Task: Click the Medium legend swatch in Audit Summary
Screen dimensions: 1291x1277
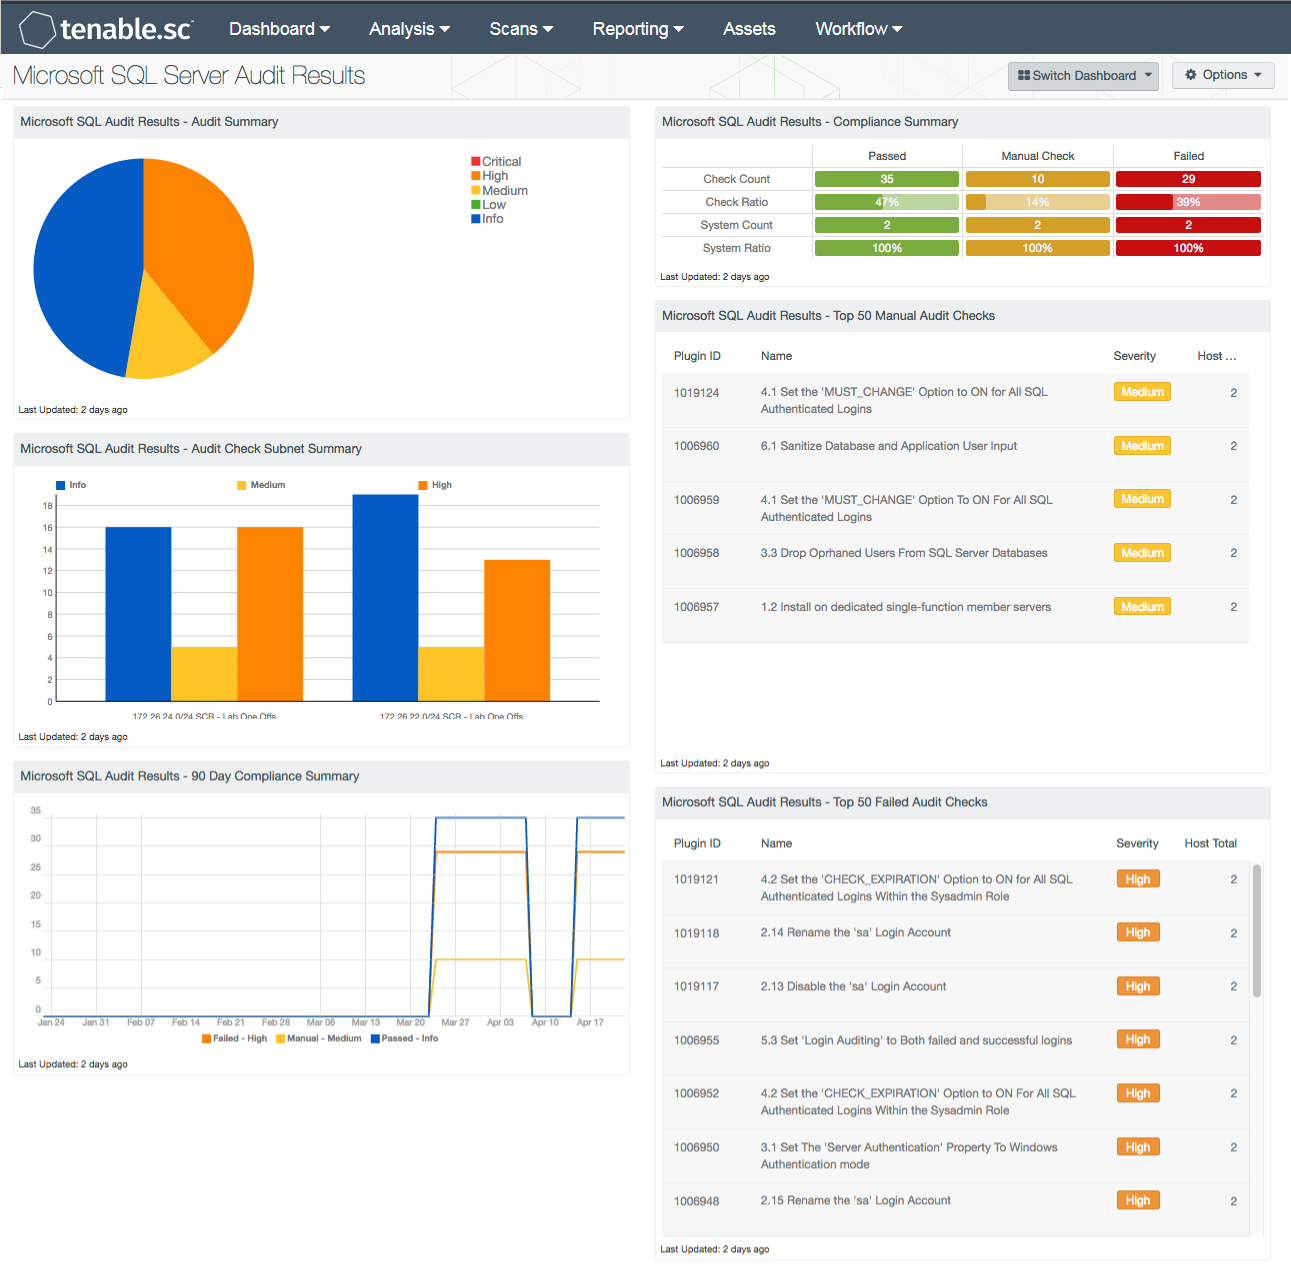Action: pos(476,190)
